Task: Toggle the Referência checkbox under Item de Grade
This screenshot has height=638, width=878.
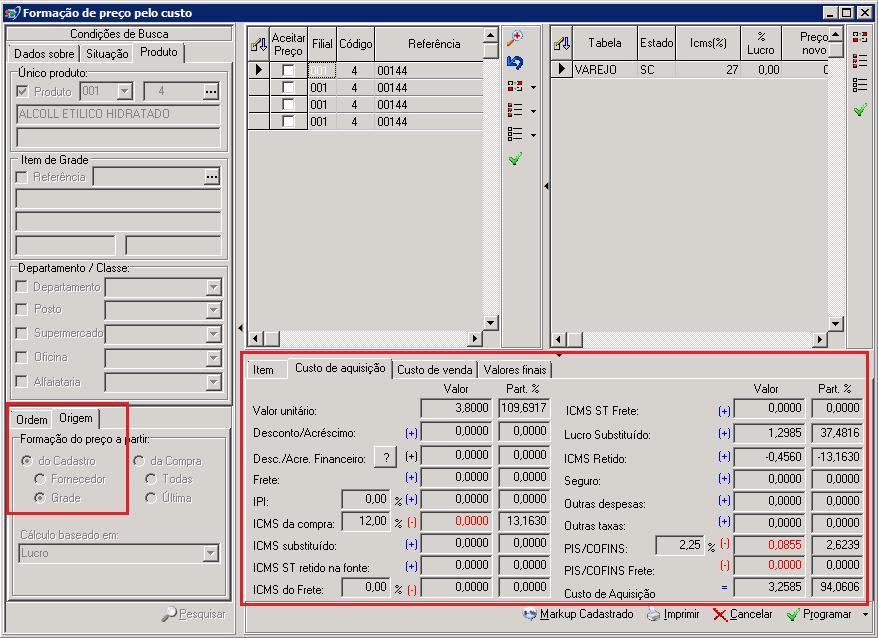Action: tap(22, 177)
